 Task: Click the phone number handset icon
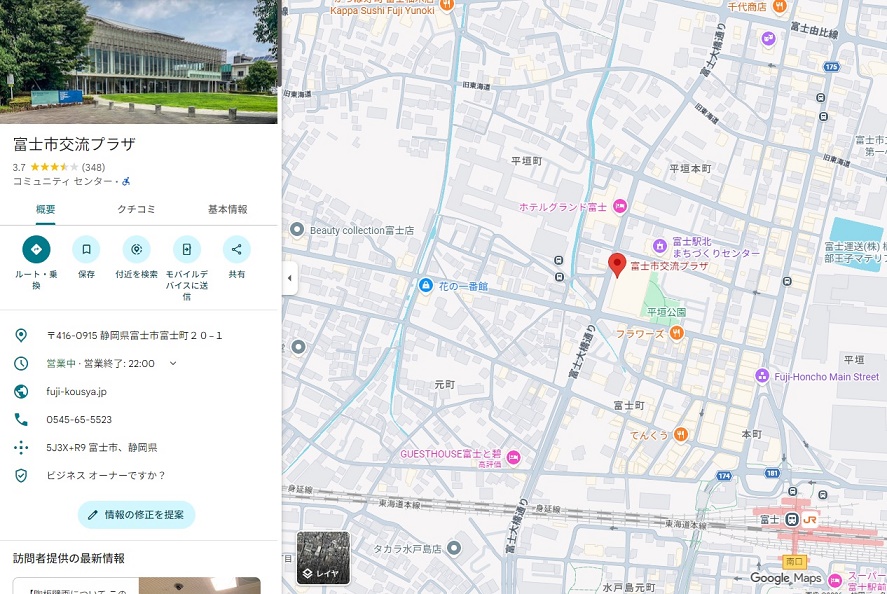[x=21, y=419]
